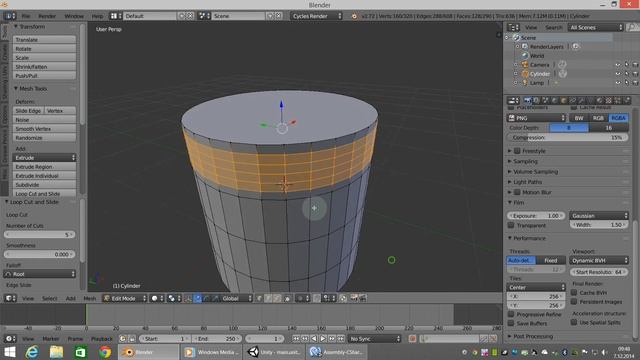Image resolution: width=640 pixels, height=360 pixels.
Task: Click the Shrink/Fatten button
Action: tap(44, 67)
